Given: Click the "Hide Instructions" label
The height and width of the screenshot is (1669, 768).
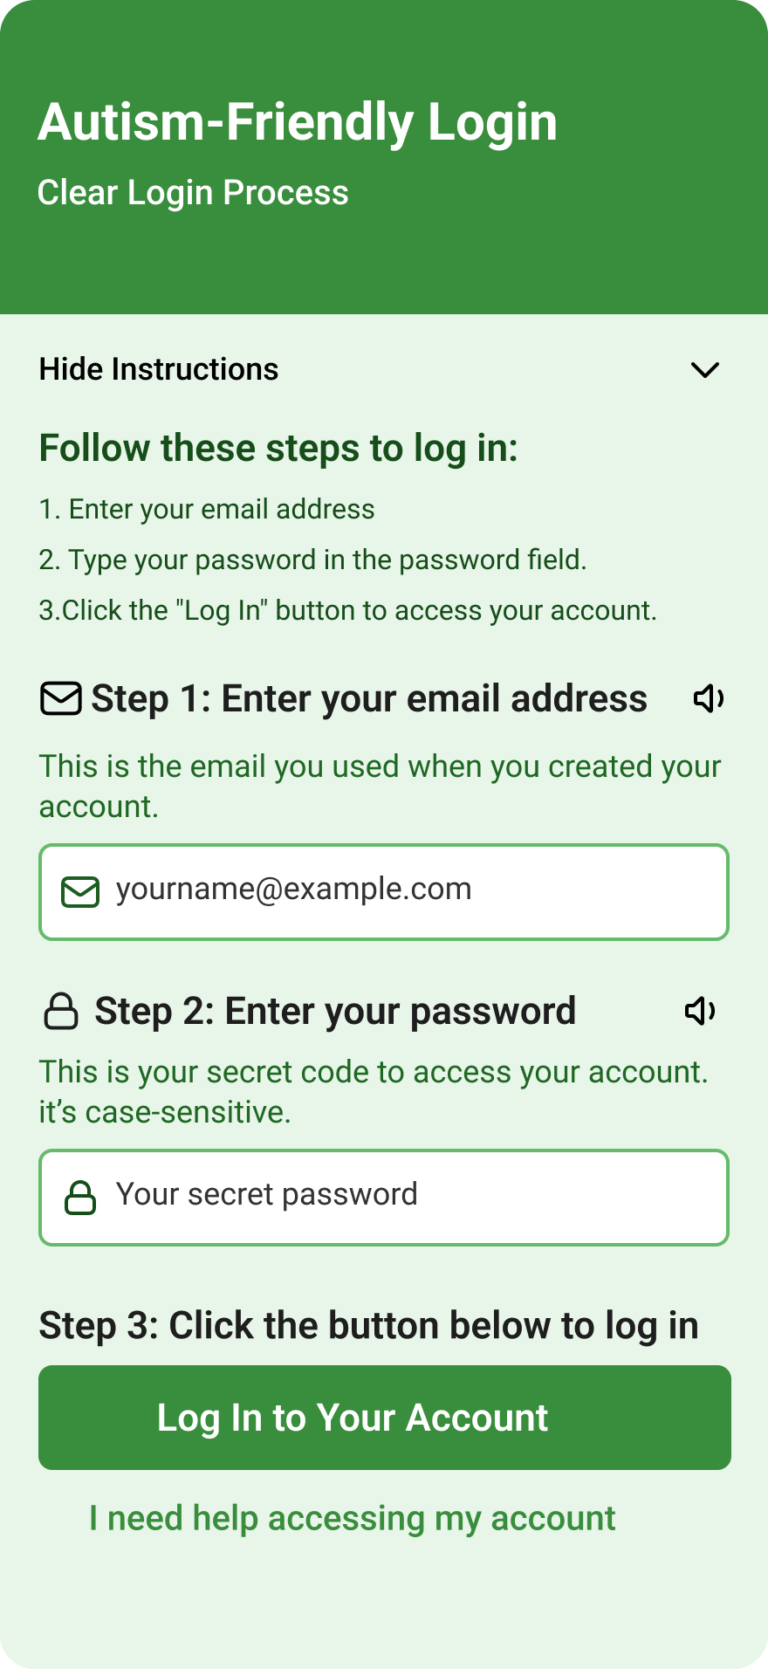Looking at the screenshot, I should coord(159,369).
